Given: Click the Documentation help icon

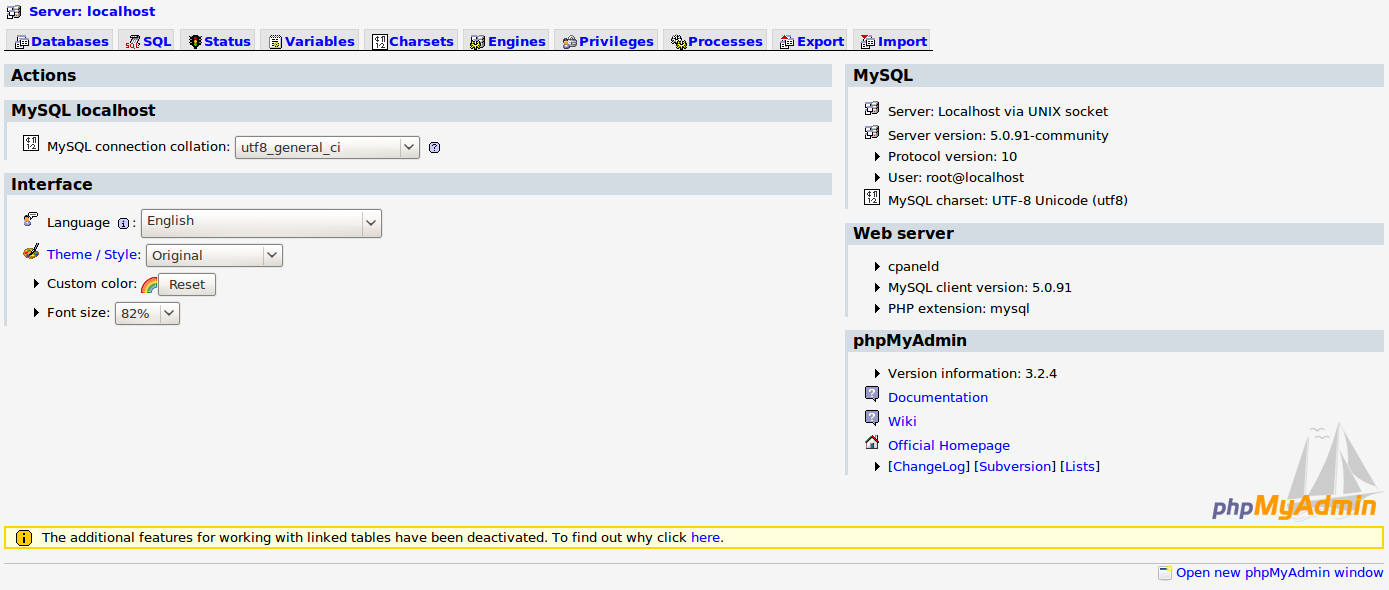Looking at the screenshot, I should 872,395.
